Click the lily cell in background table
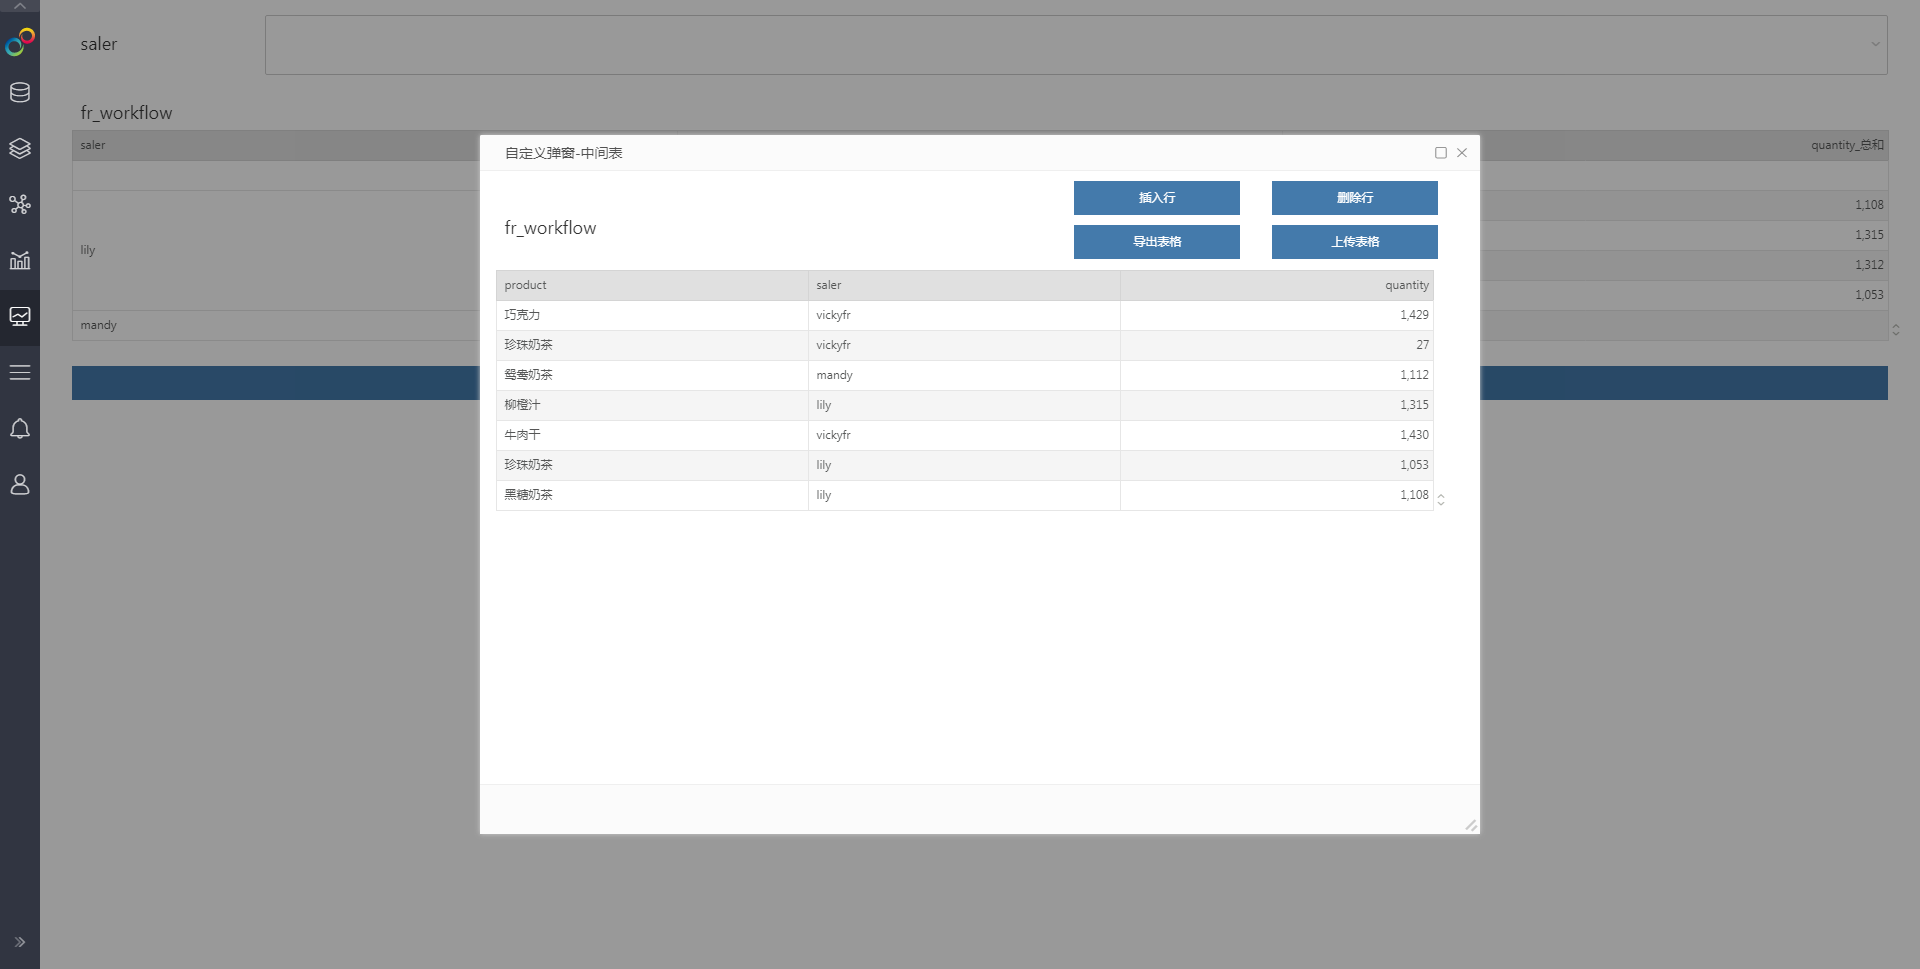Screen dimensions: 1920x969 coord(276,250)
